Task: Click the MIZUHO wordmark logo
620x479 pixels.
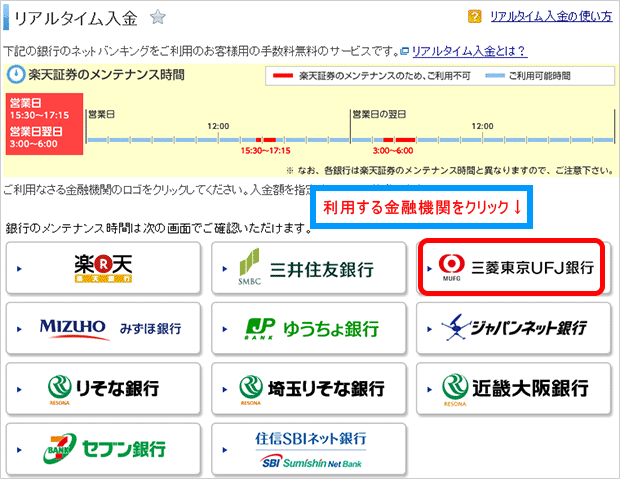Action: 73,328
